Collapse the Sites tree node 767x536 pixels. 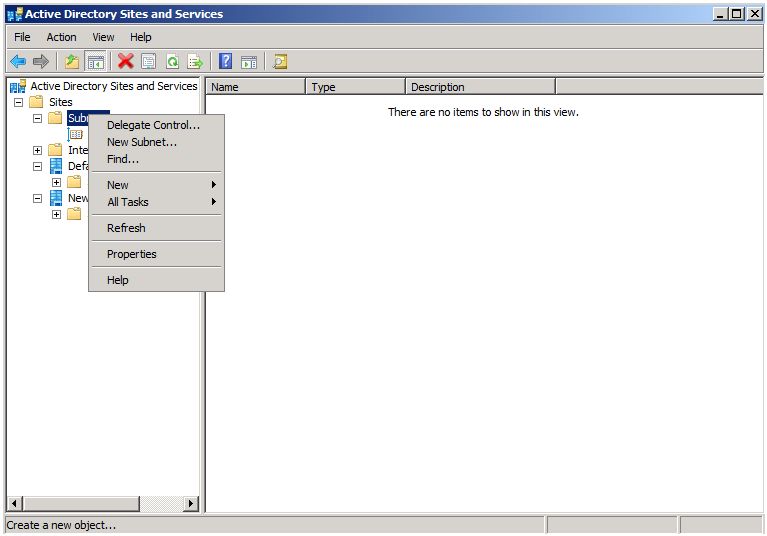[18, 103]
